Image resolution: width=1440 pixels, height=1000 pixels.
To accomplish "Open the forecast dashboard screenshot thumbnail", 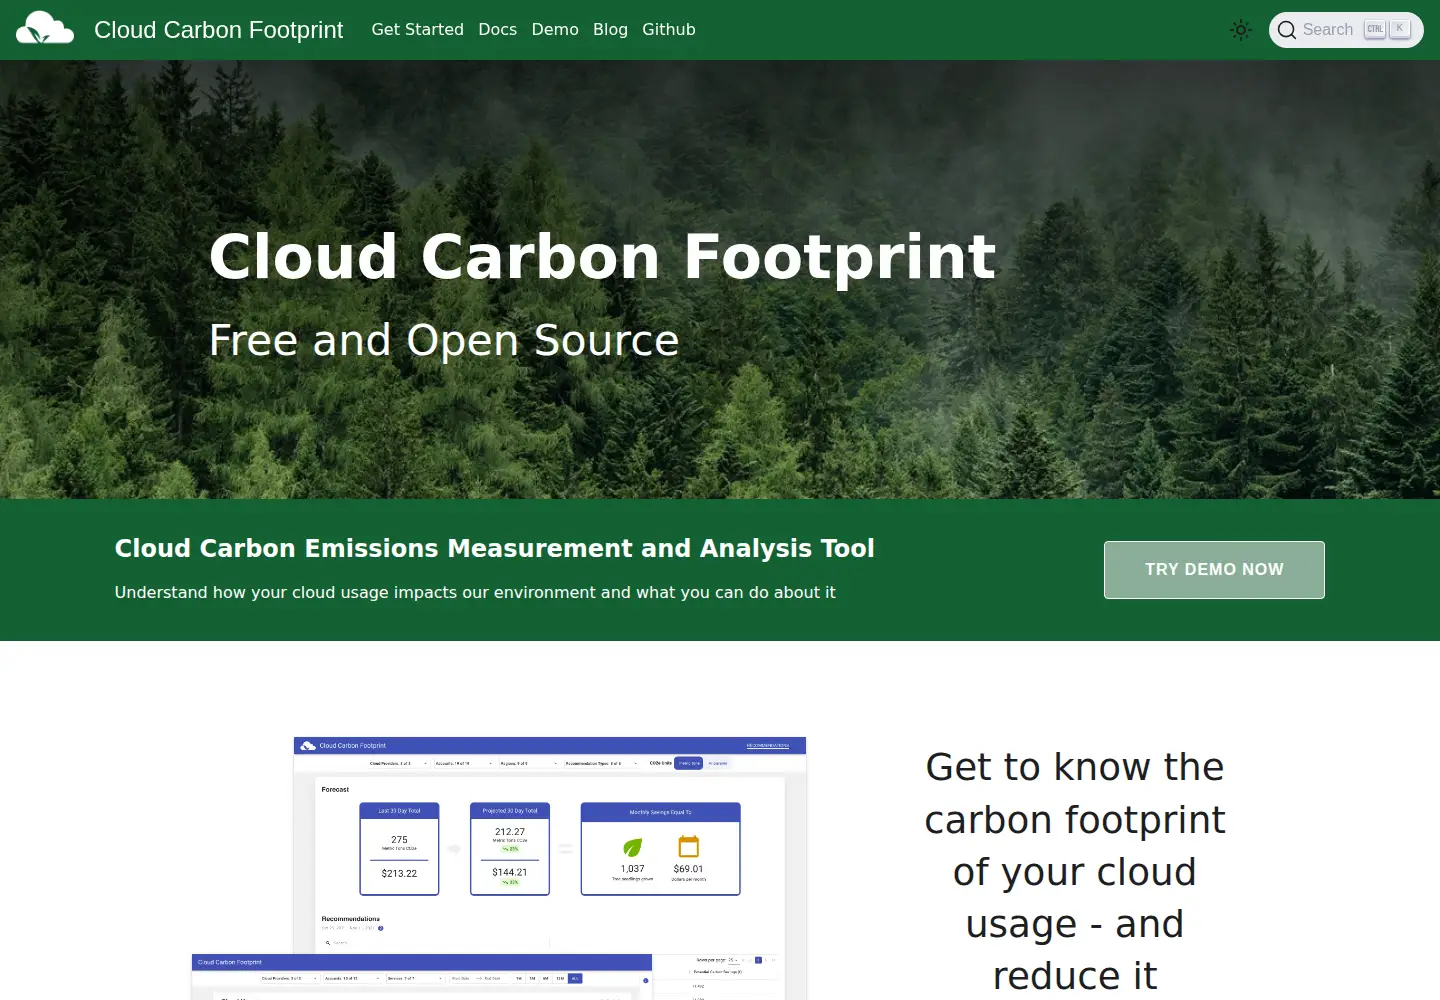I will [x=550, y=846].
